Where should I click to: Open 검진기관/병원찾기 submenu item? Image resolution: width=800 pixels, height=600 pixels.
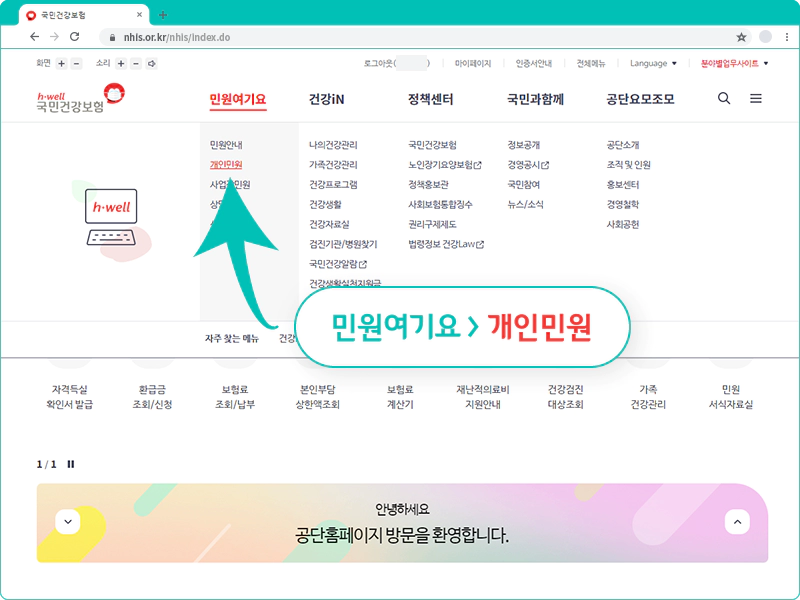[343, 244]
